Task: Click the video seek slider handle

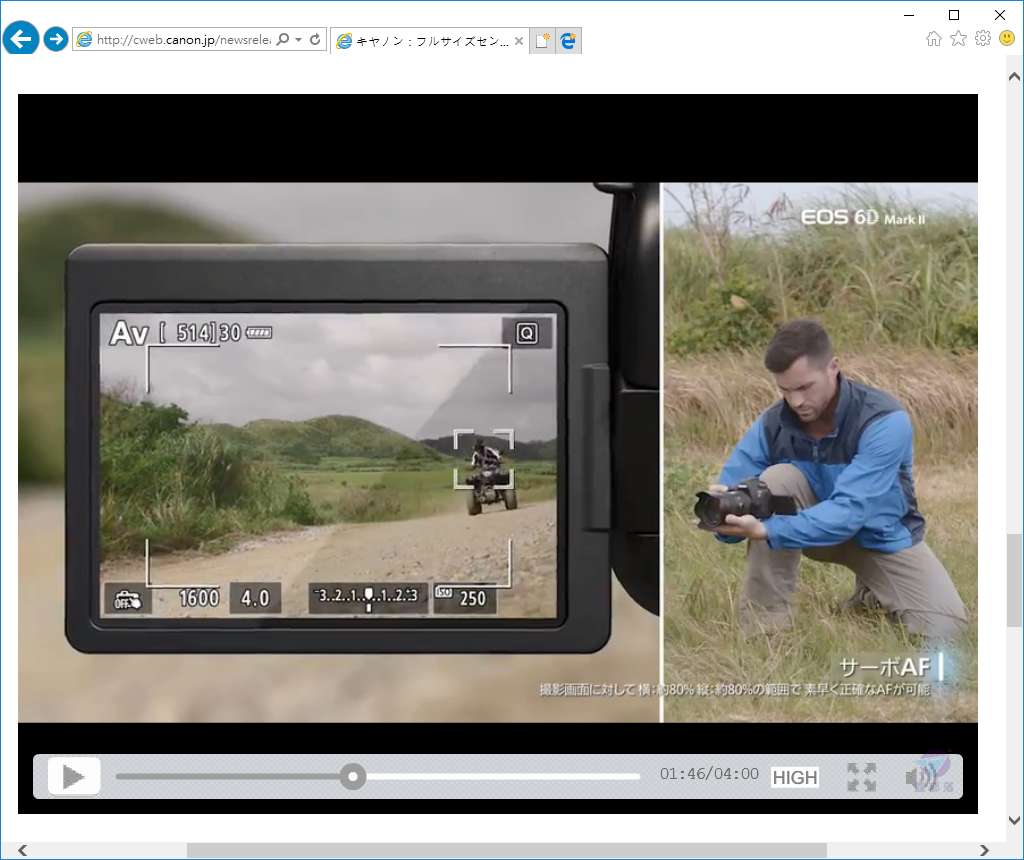Action: 353,776
